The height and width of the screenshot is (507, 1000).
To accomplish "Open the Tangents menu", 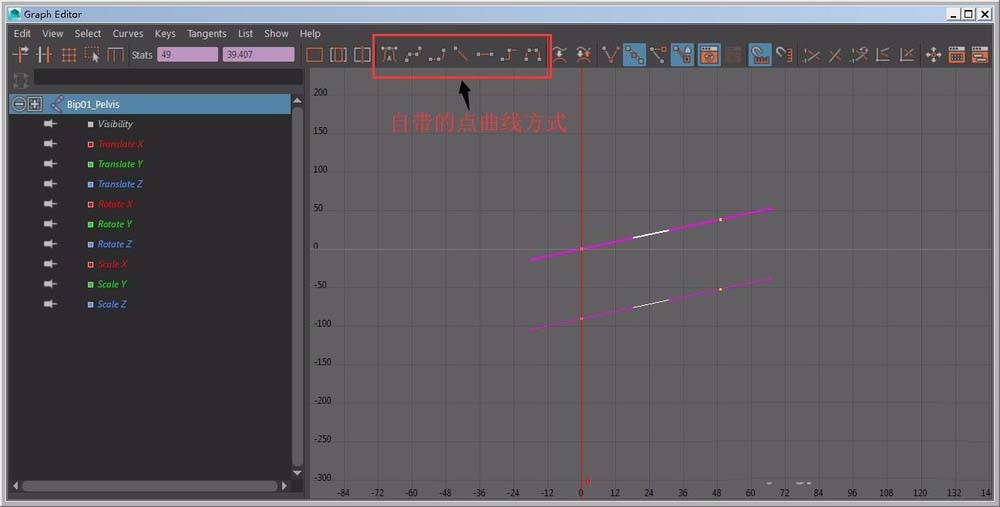I will coord(207,33).
